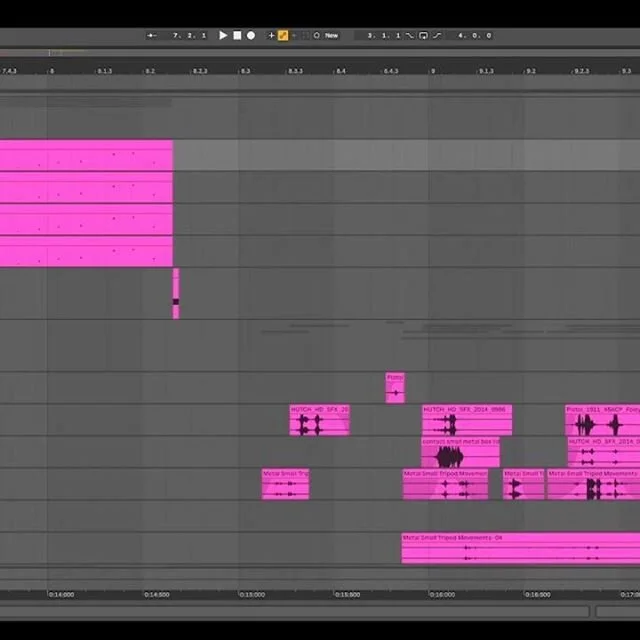Toggle Punch-In switch icon
The width and height of the screenshot is (640, 640).
409,36
